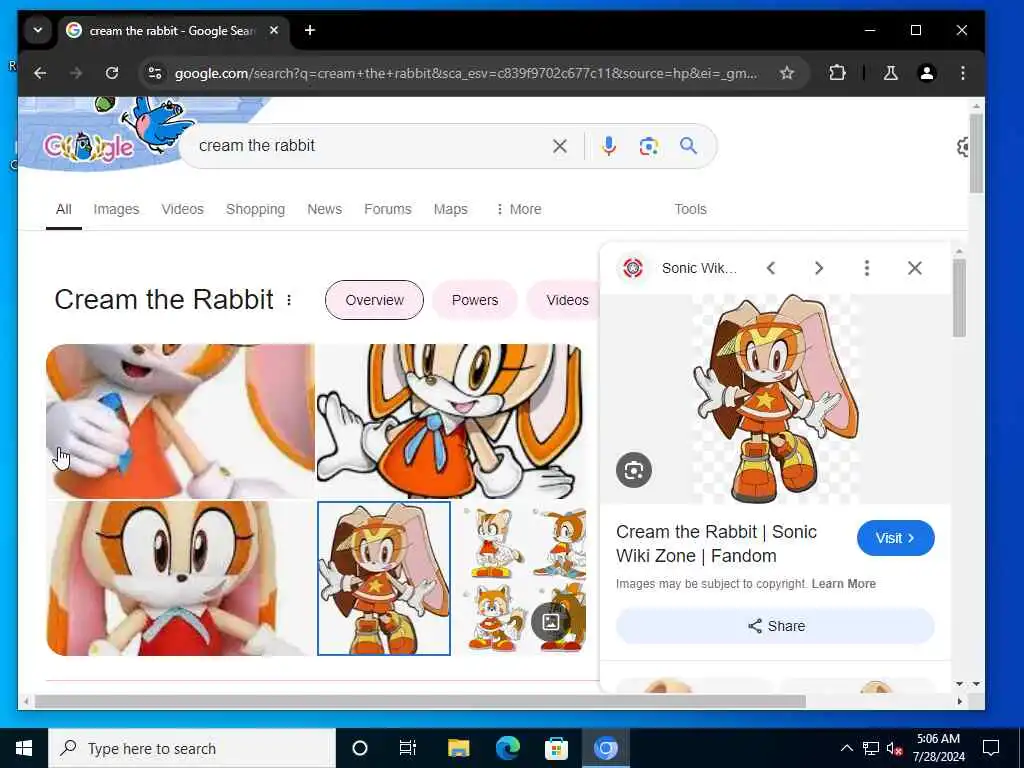Open the Windows Start menu

tap(24, 748)
